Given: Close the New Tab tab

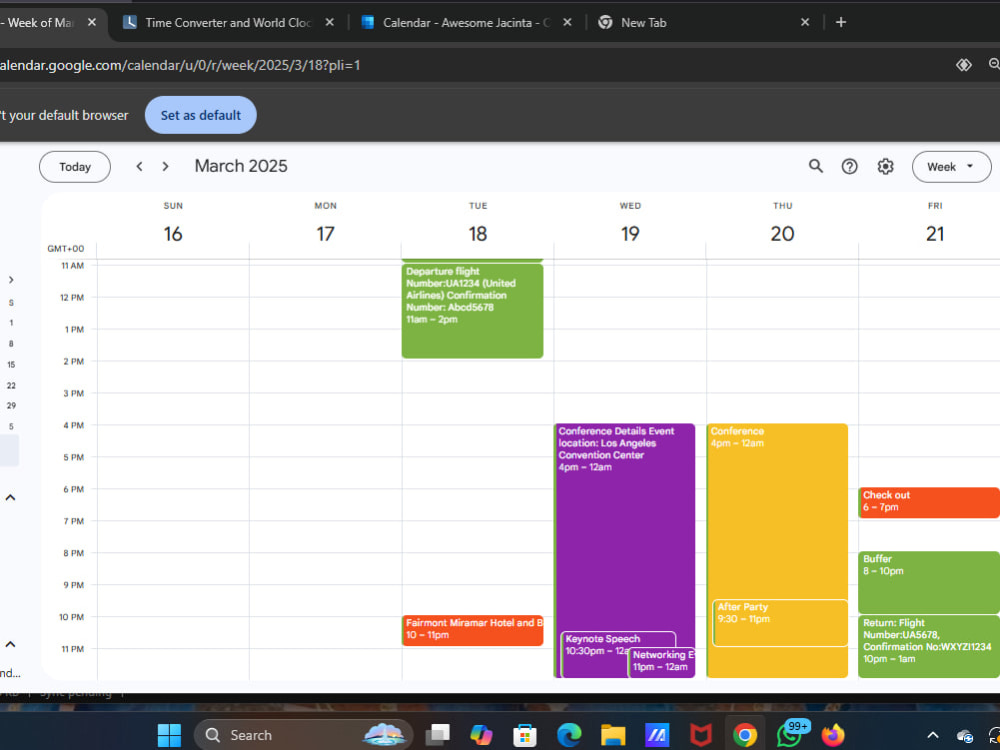Looking at the screenshot, I should [x=805, y=22].
